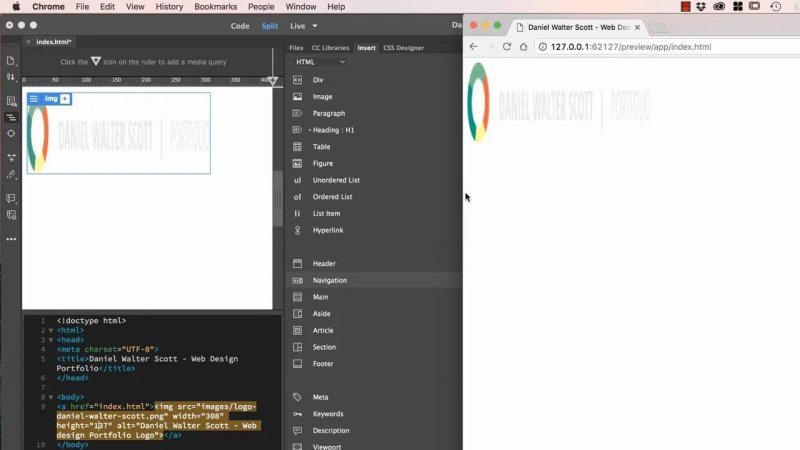The width and height of the screenshot is (800, 450).
Task: Close the index.html document tab
Action: pyautogui.click(x=29, y=42)
